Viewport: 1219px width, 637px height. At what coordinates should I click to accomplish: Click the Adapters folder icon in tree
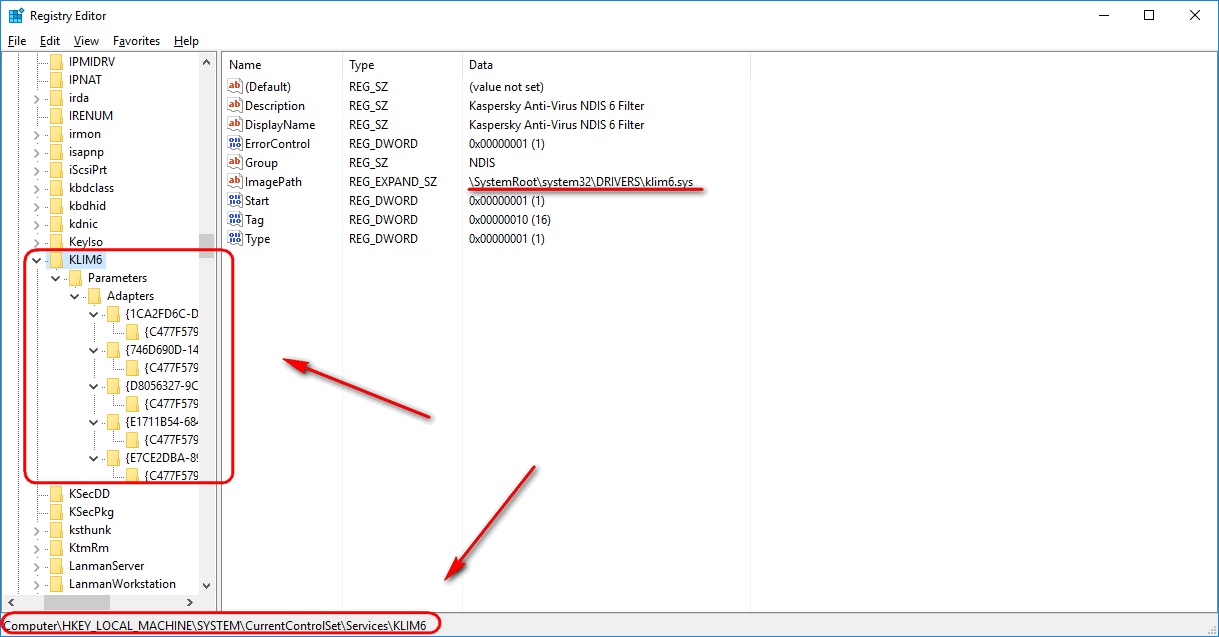[x=94, y=296]
